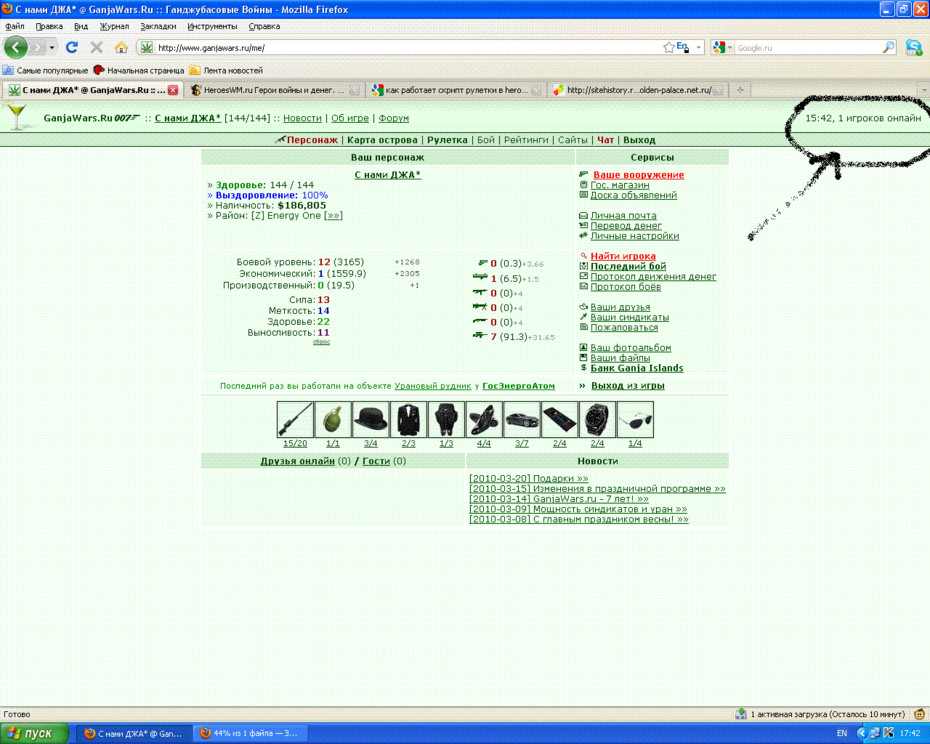Viewport: 930px width, 744px height.
Task: Open Личные настройки link
Action: pyautogui.click(x=635, y=236)
